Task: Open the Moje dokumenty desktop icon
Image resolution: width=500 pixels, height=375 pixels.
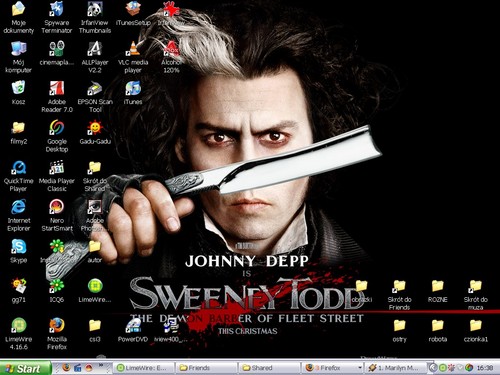Action: (x=18, y=17)
